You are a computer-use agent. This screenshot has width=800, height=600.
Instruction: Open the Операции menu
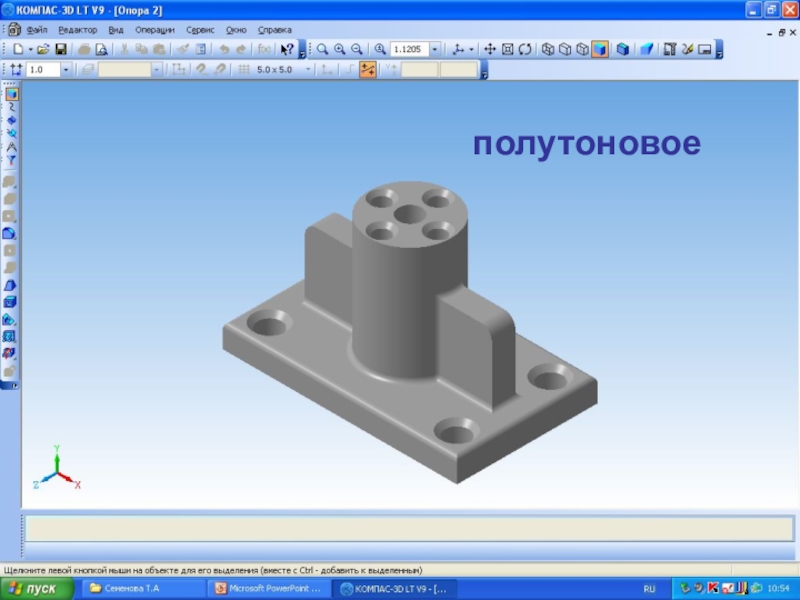[x=155, y=30]
